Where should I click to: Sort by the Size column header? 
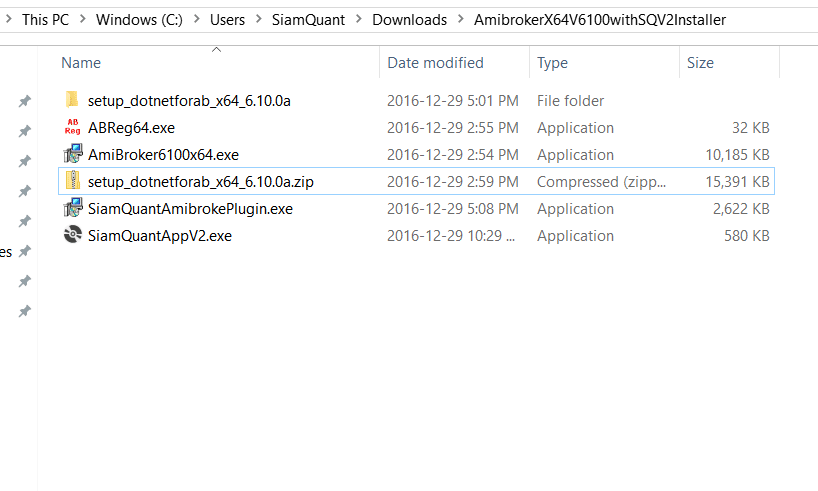tap(700, 63)
